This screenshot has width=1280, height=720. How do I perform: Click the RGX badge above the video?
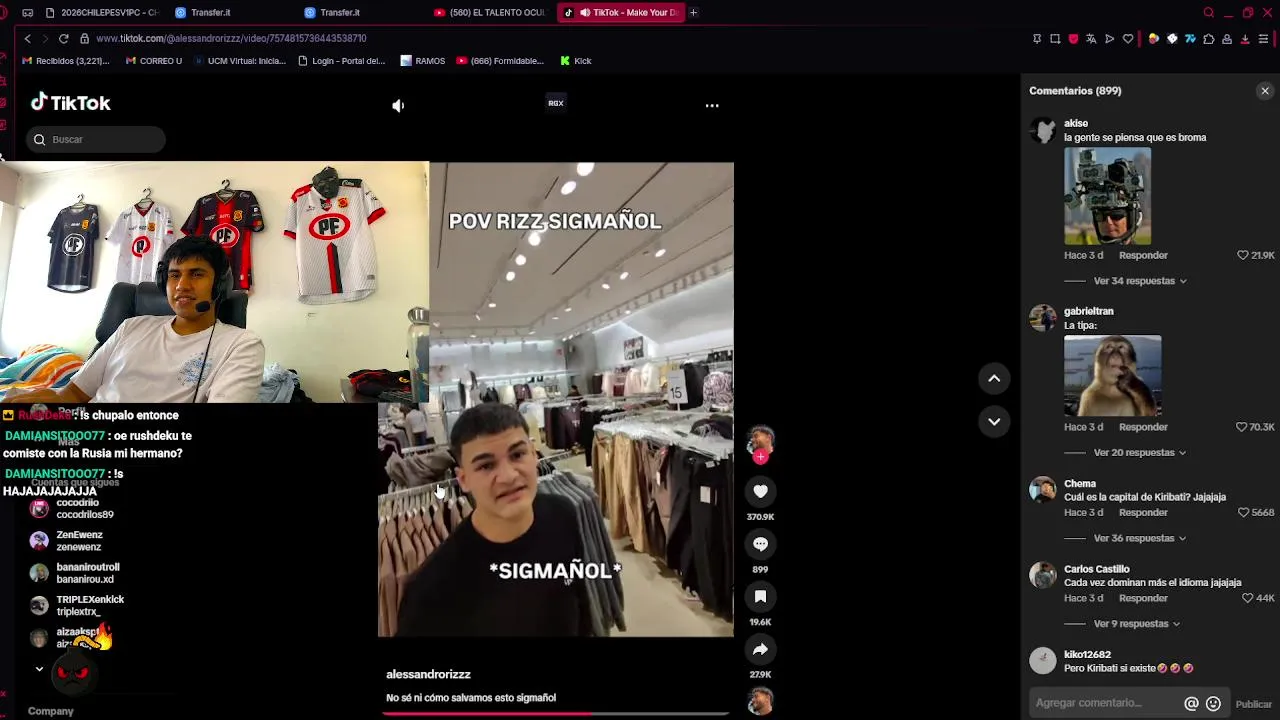pyautogui.click(x=556, y=103)
